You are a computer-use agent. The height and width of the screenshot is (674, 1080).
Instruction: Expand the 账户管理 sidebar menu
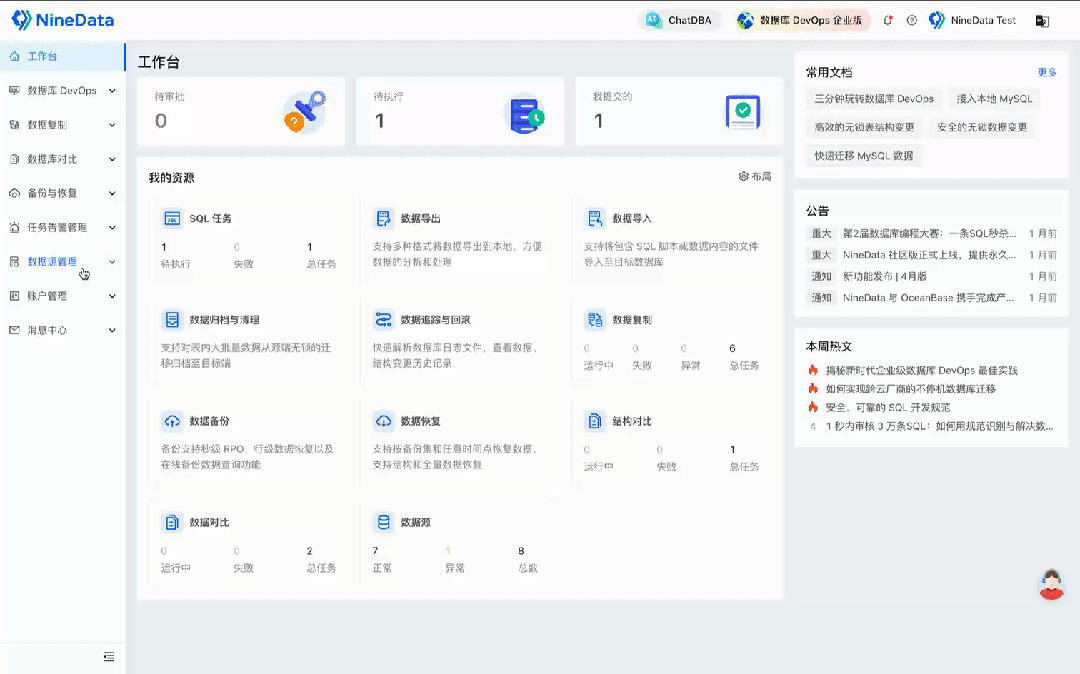point(63,296)
